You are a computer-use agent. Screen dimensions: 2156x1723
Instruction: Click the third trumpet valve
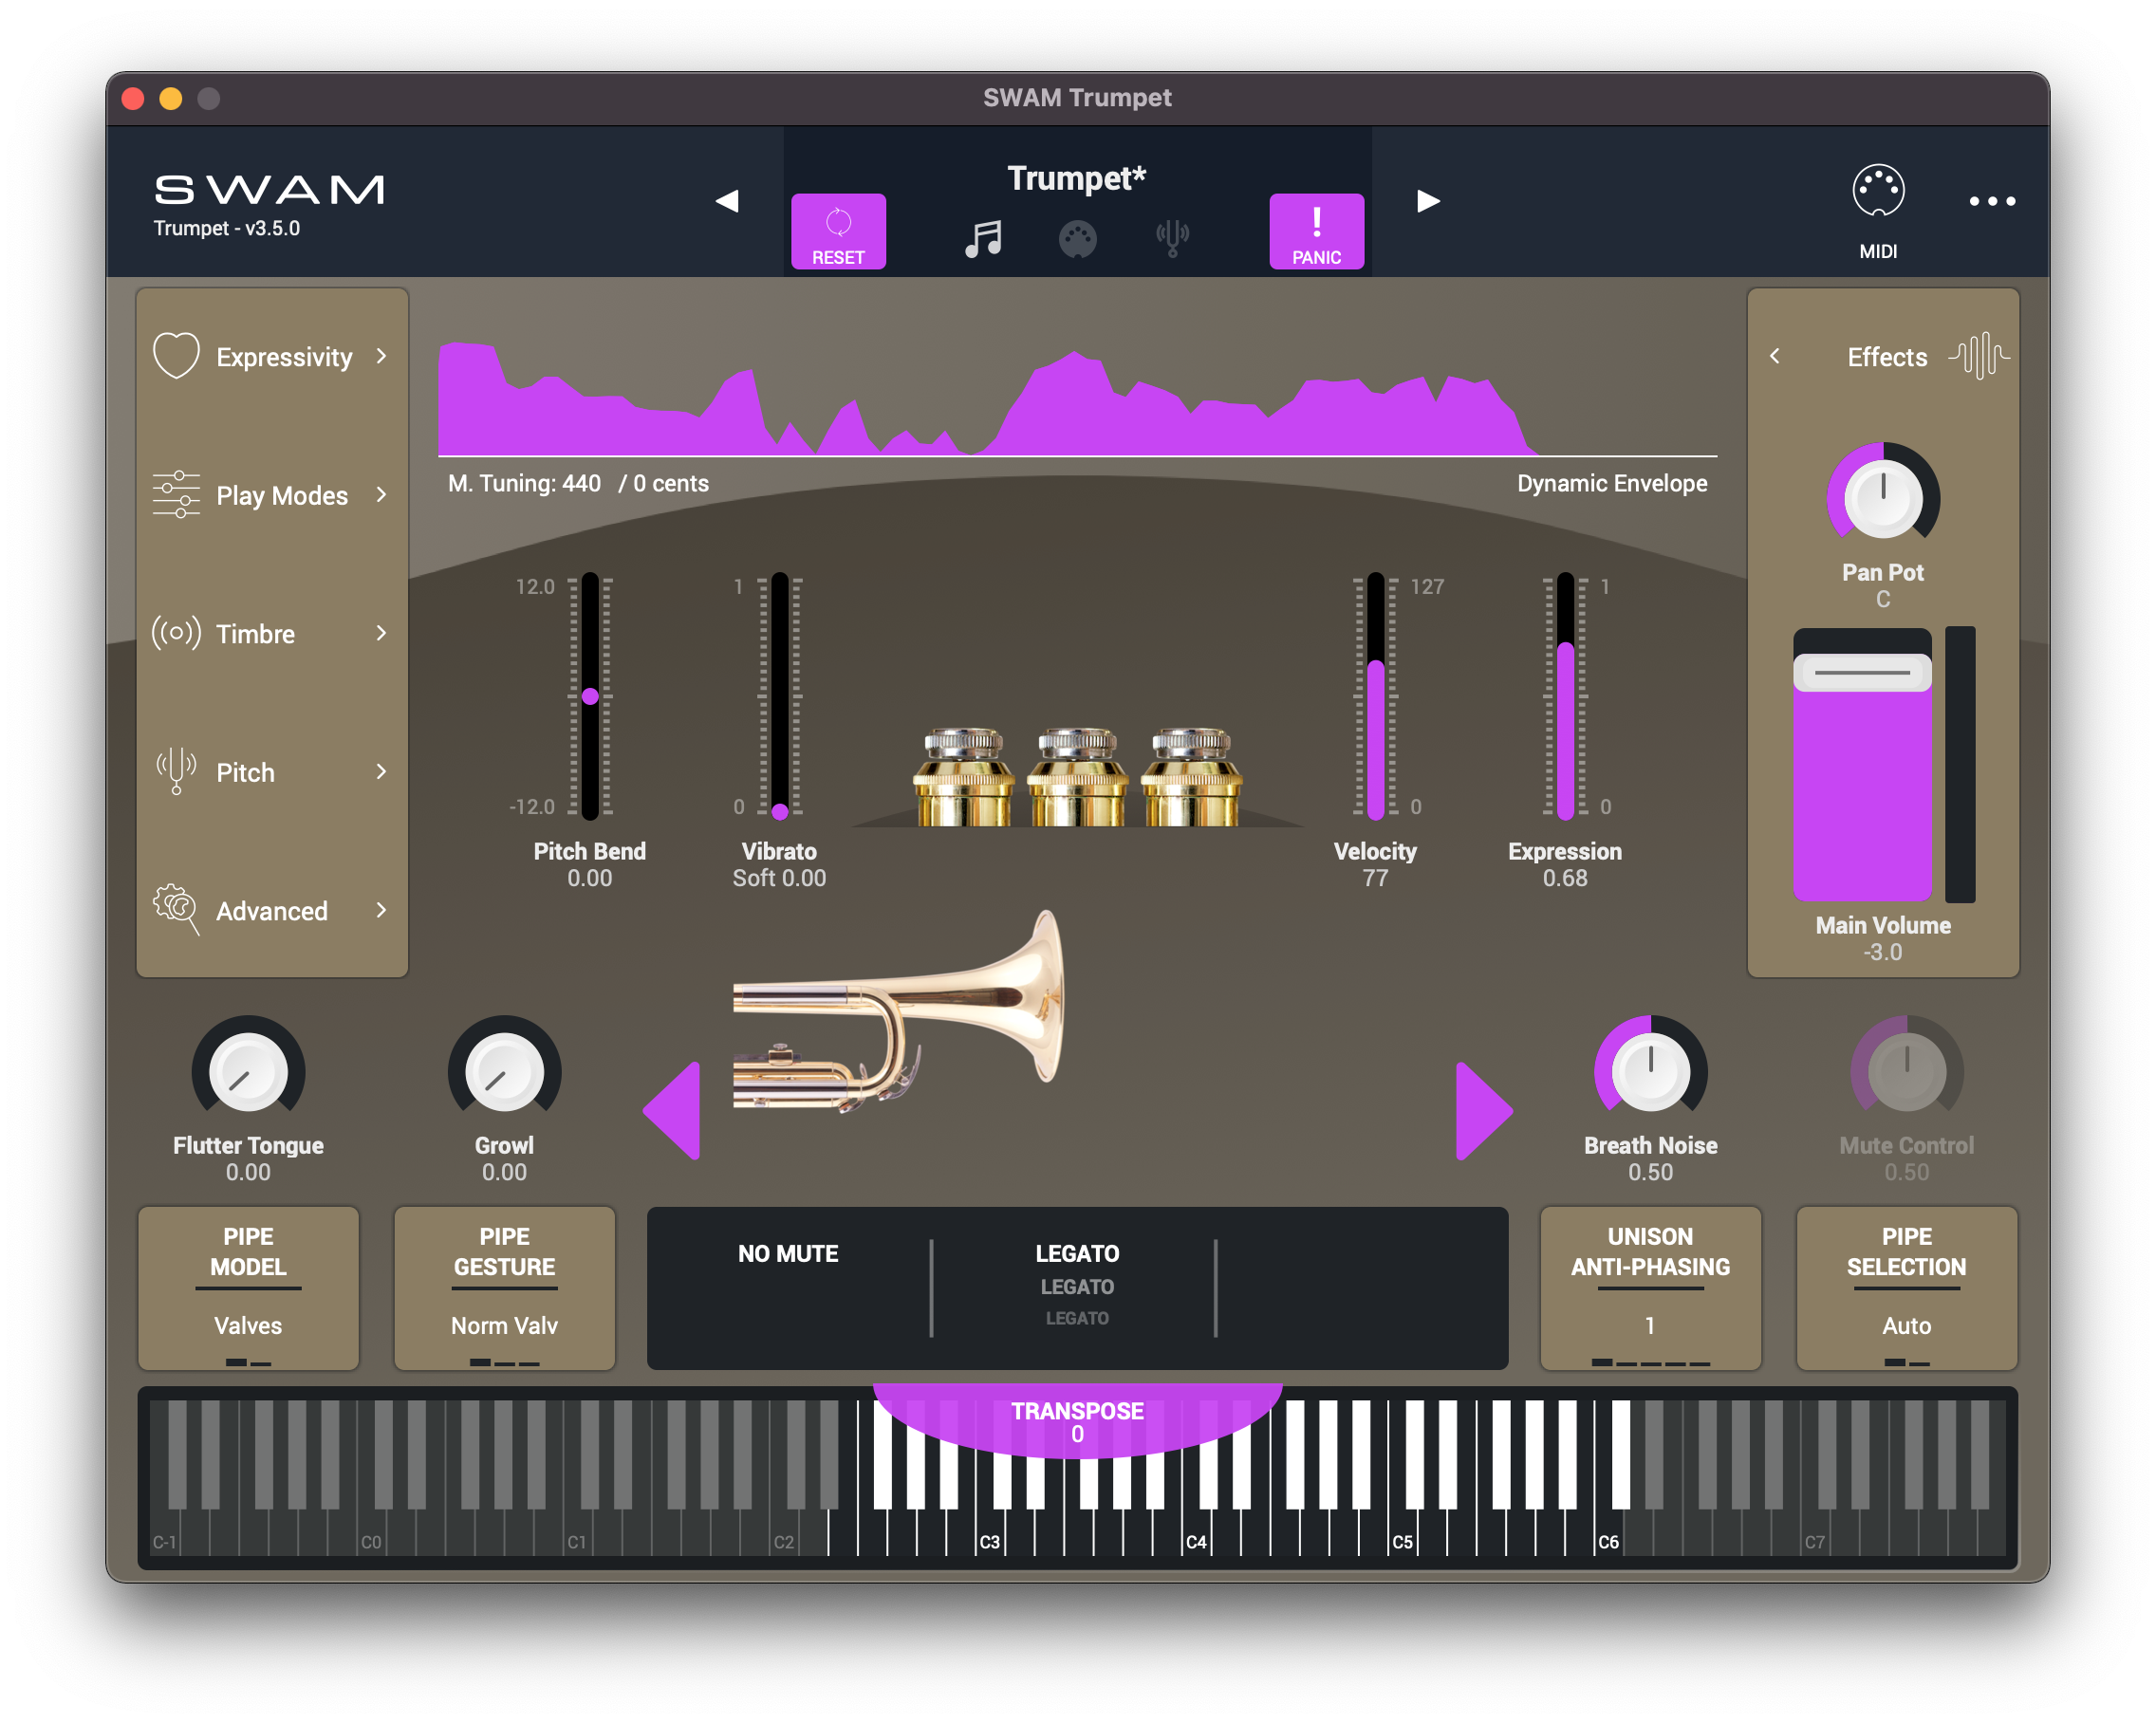click(1191, 777)
